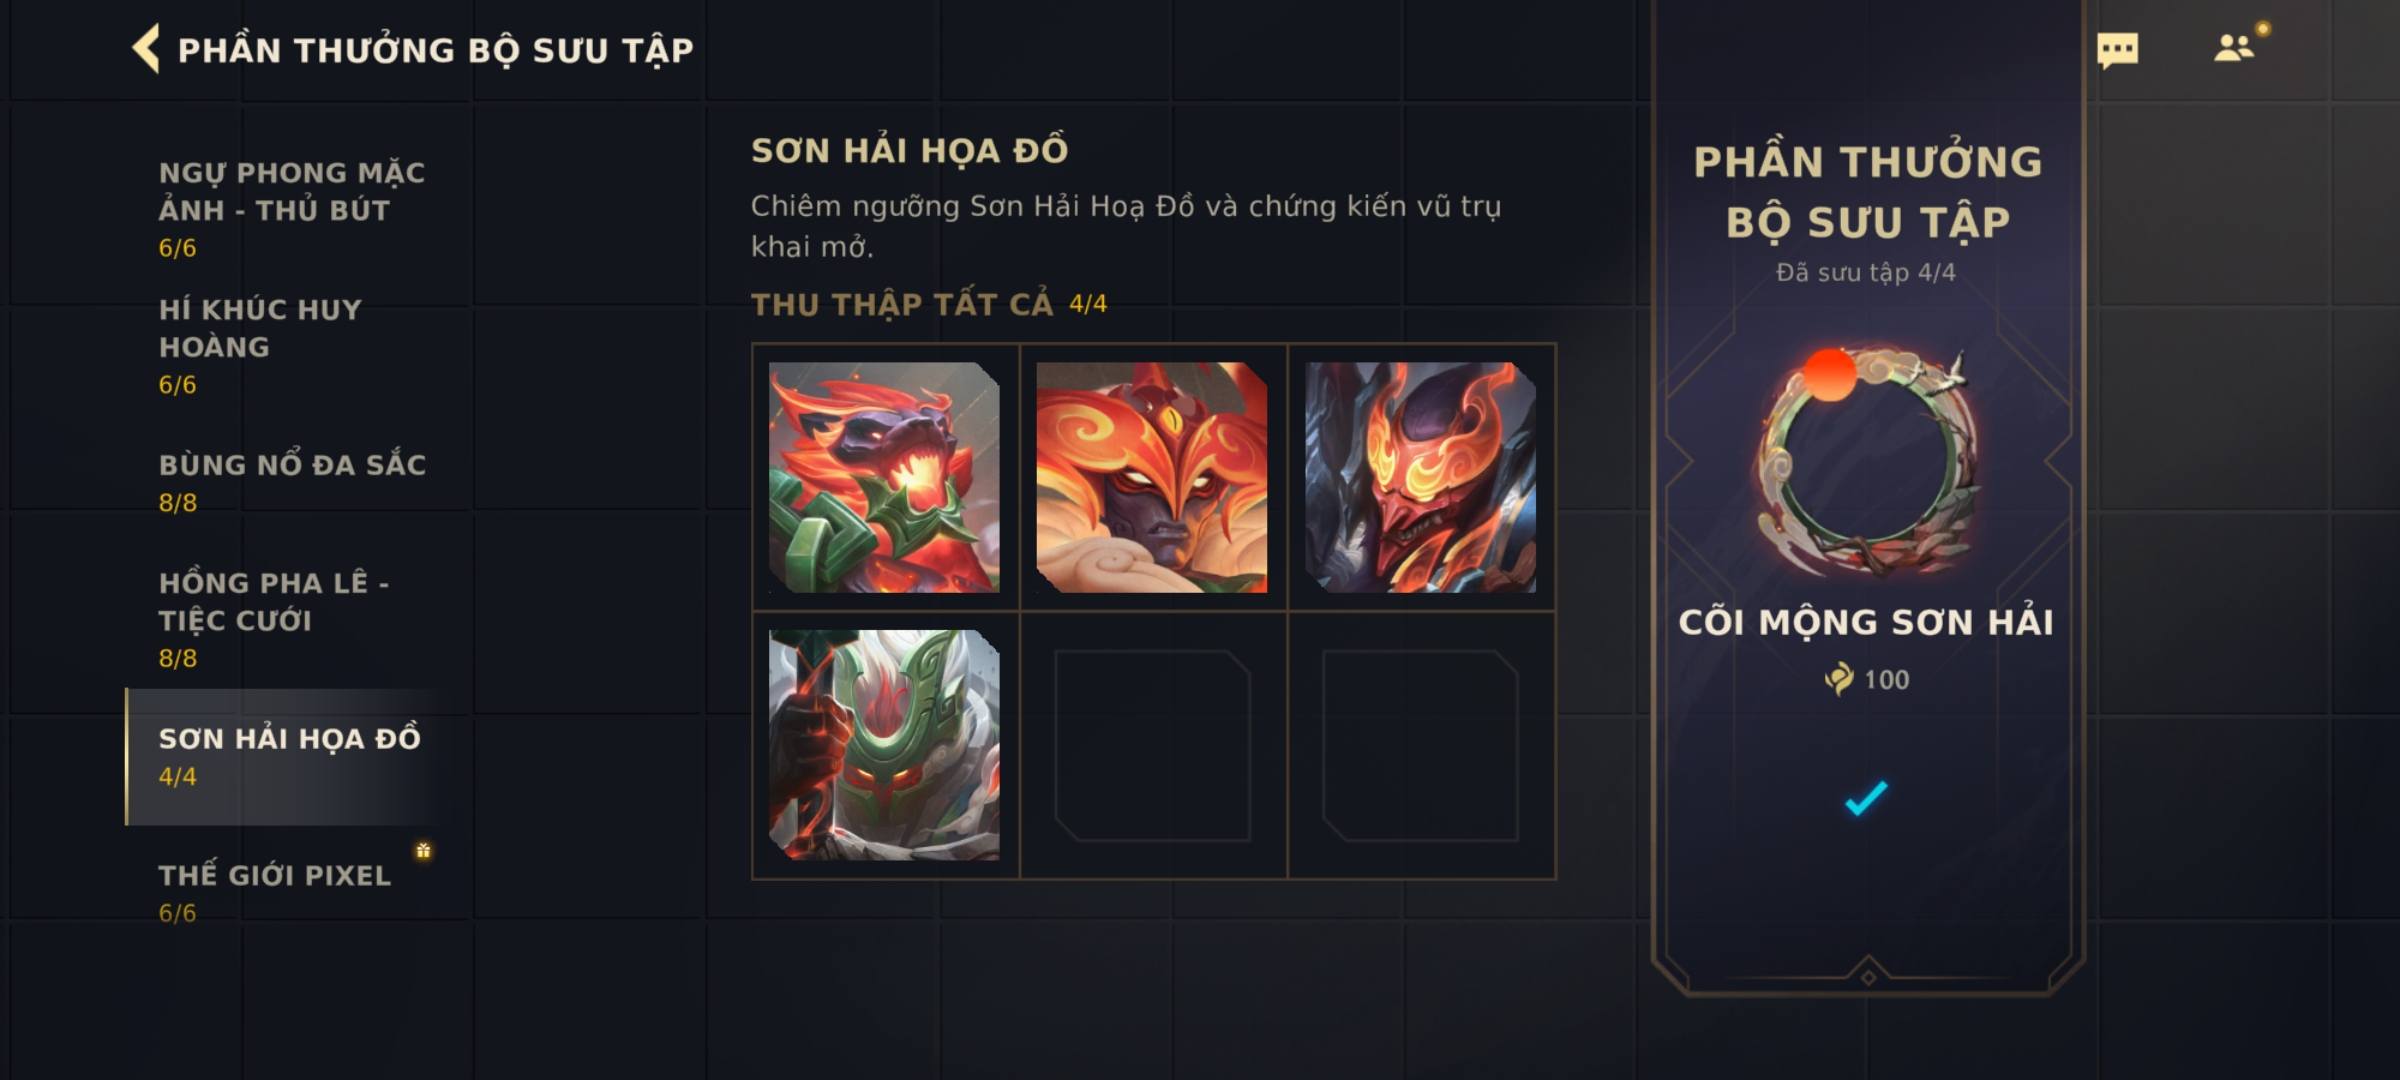Viewport: 2400px width, 1080px height.
Task: Click Phần Thưởng Bộ Sưu Tập header title
Action: (435, 50)
